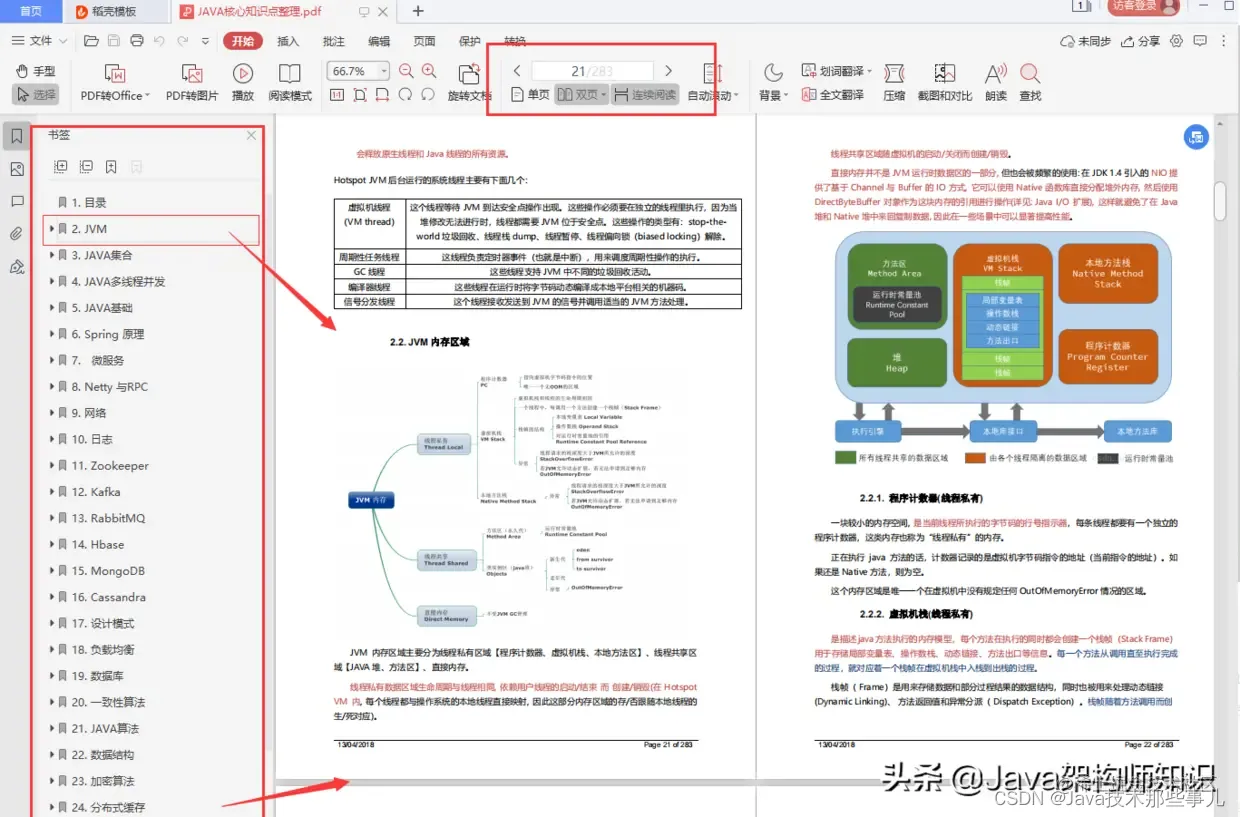Click 访客登录 login button

[x=1143, y=8]
